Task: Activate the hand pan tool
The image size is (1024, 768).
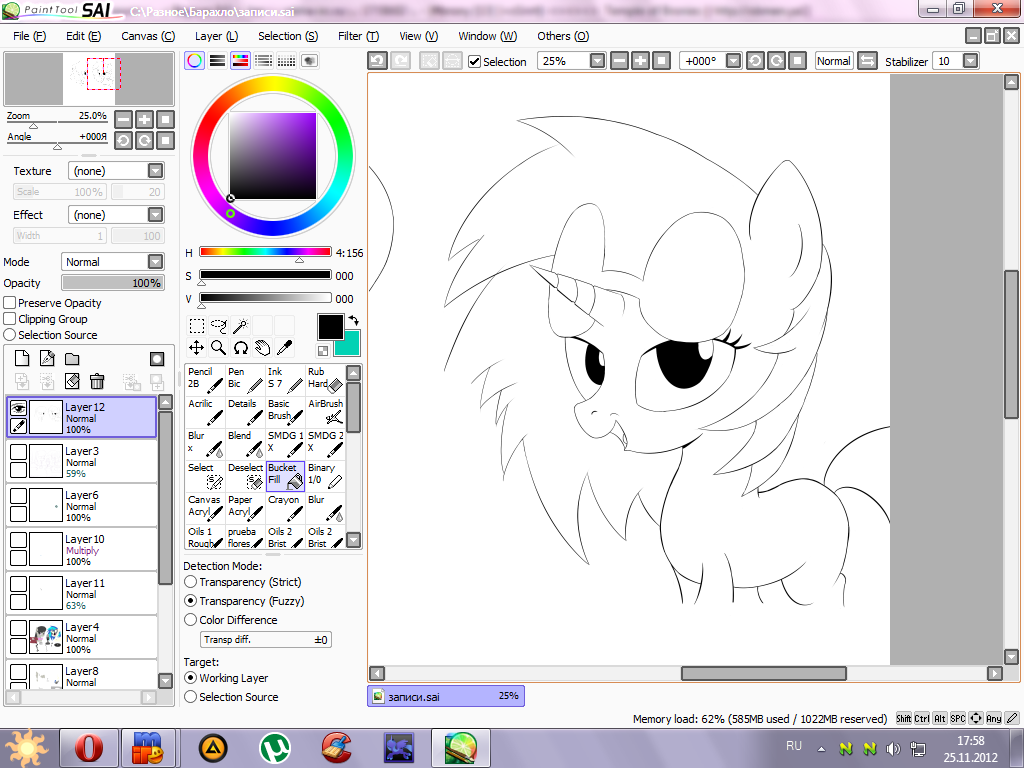Action: [263, 347]
